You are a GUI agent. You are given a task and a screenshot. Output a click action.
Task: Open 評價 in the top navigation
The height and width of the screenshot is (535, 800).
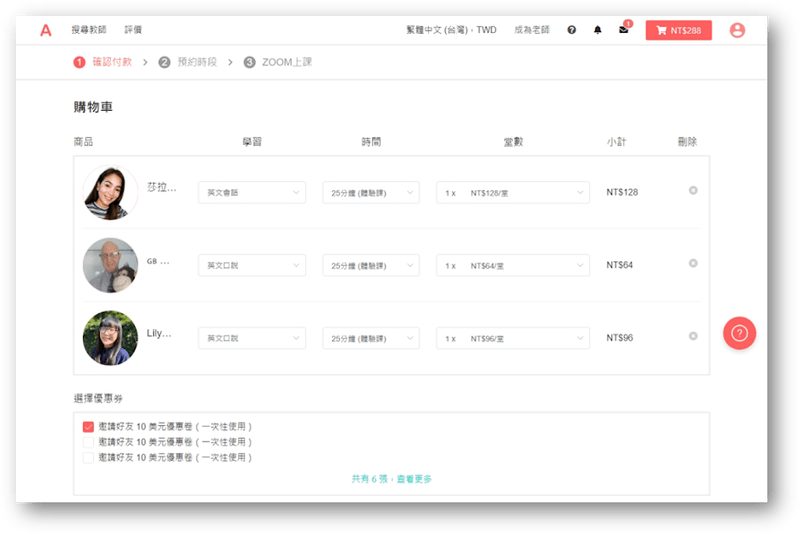pyautogui.click(x=133, y=30)
